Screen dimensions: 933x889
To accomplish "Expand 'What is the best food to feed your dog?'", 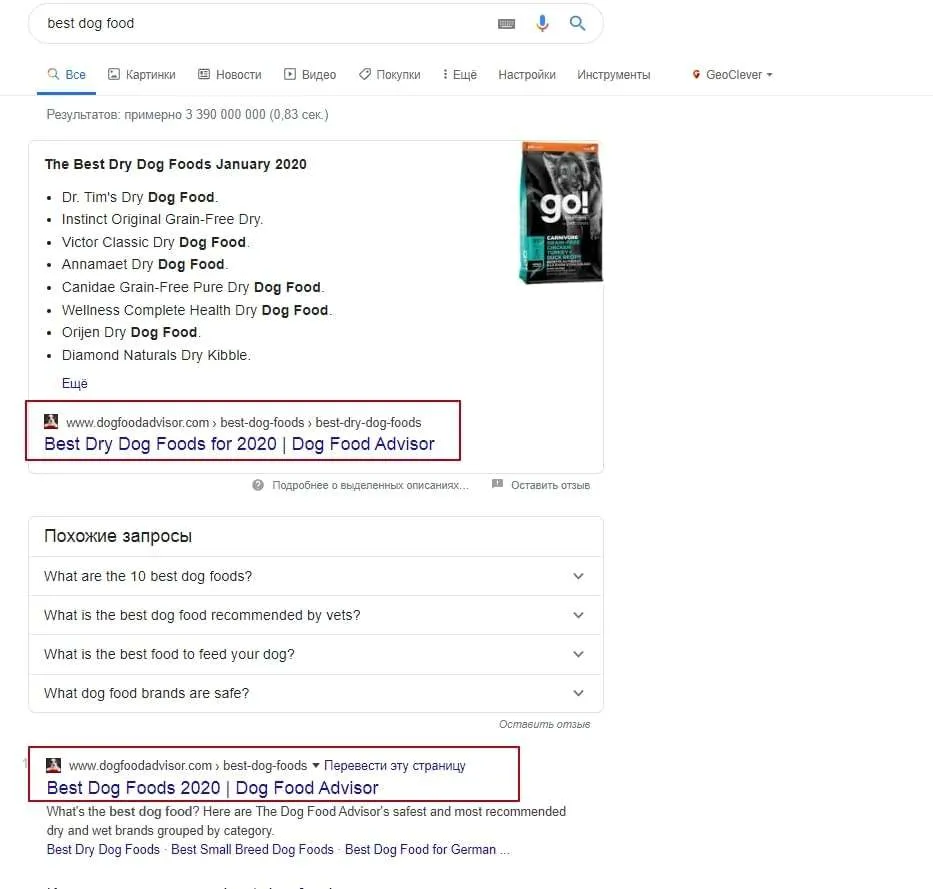I will tap(315, 654).
